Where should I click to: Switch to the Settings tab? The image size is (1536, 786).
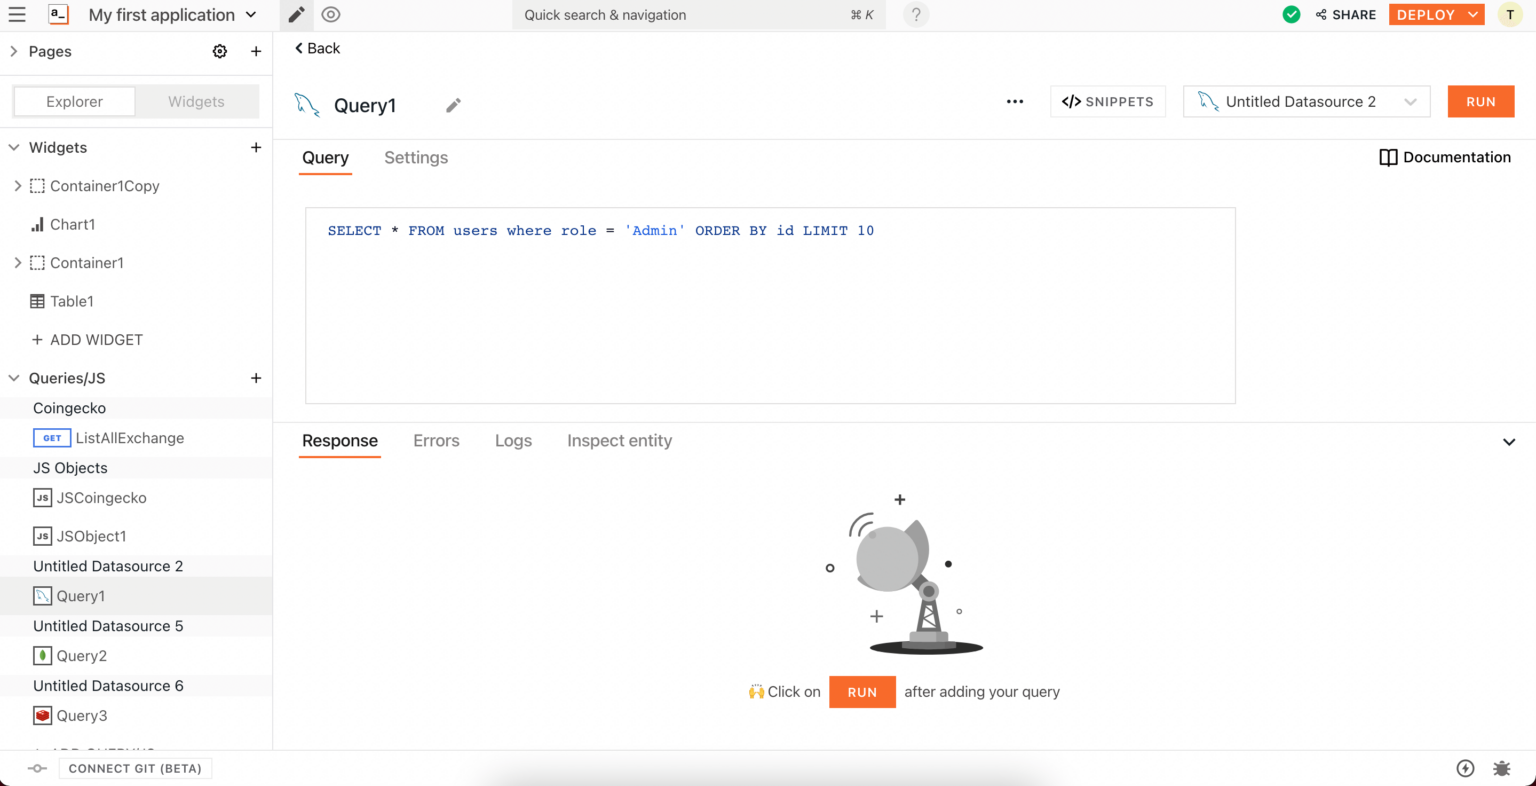tap(416, 158)
